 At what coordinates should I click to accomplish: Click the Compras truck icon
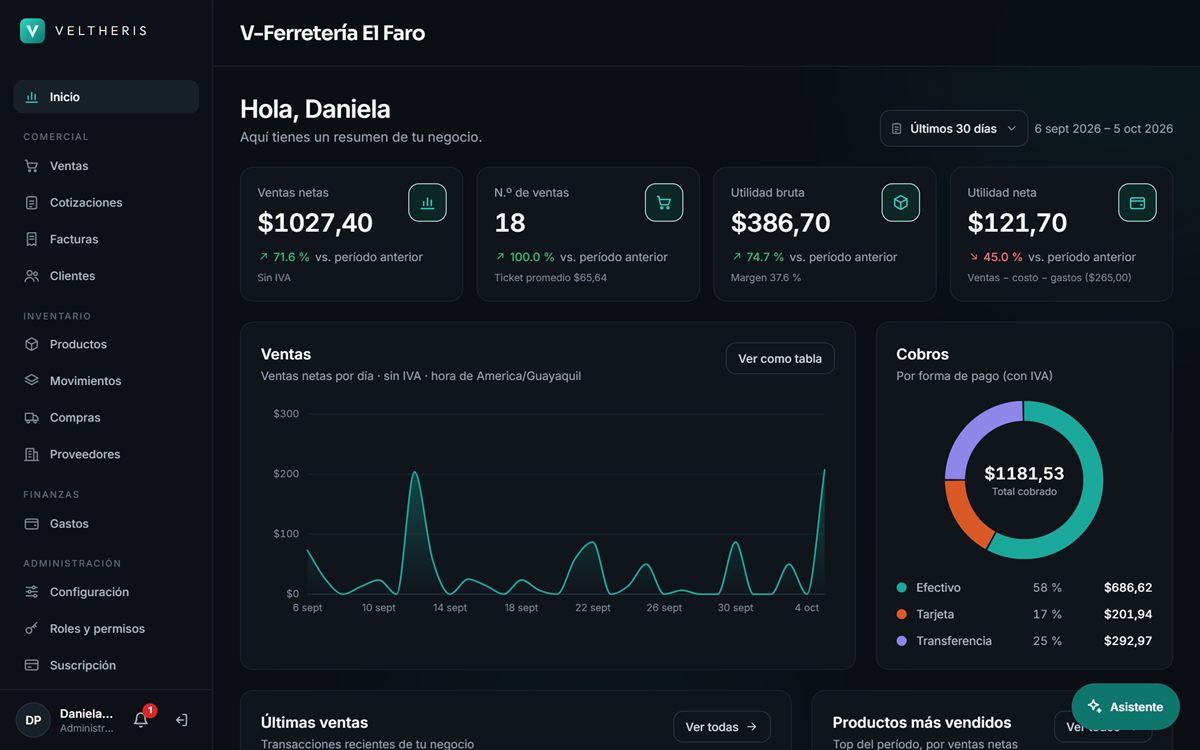click(32, 418)
